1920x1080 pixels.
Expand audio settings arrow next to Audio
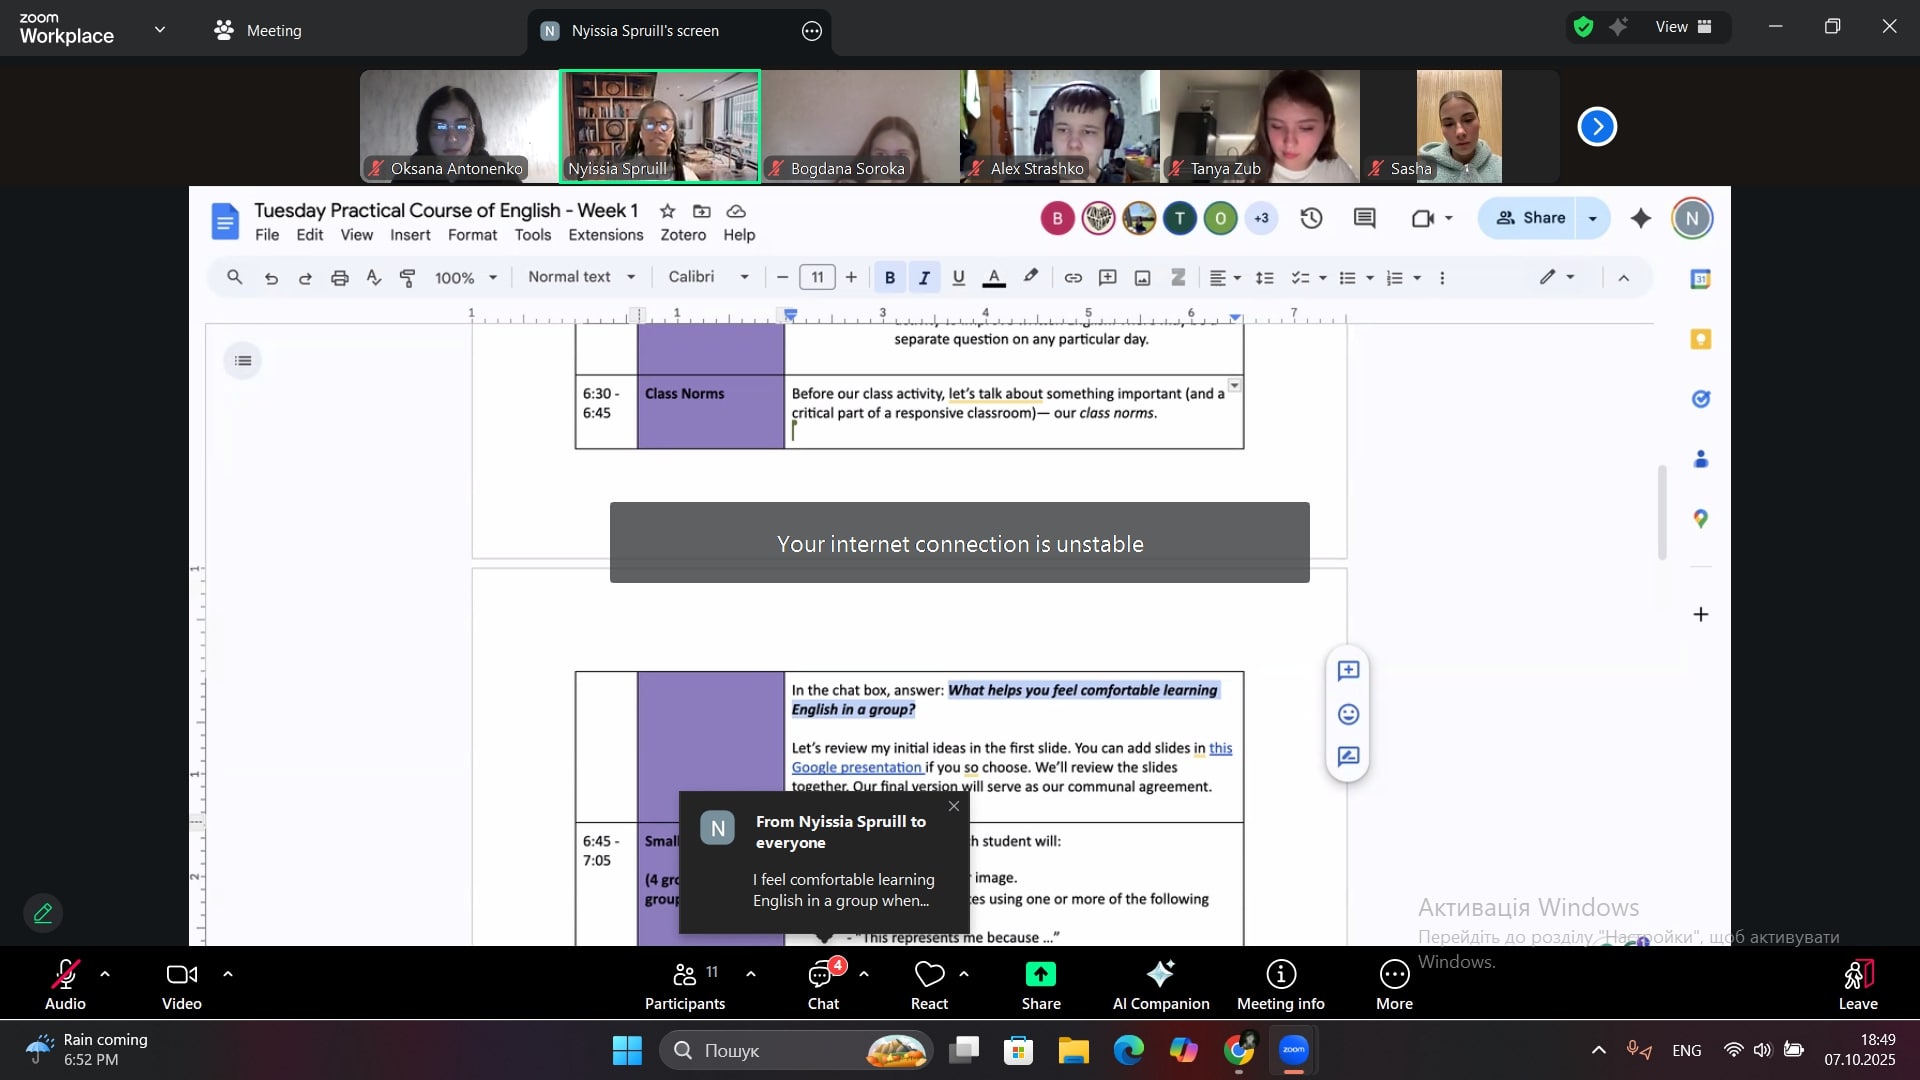click(x=105, y=974)
